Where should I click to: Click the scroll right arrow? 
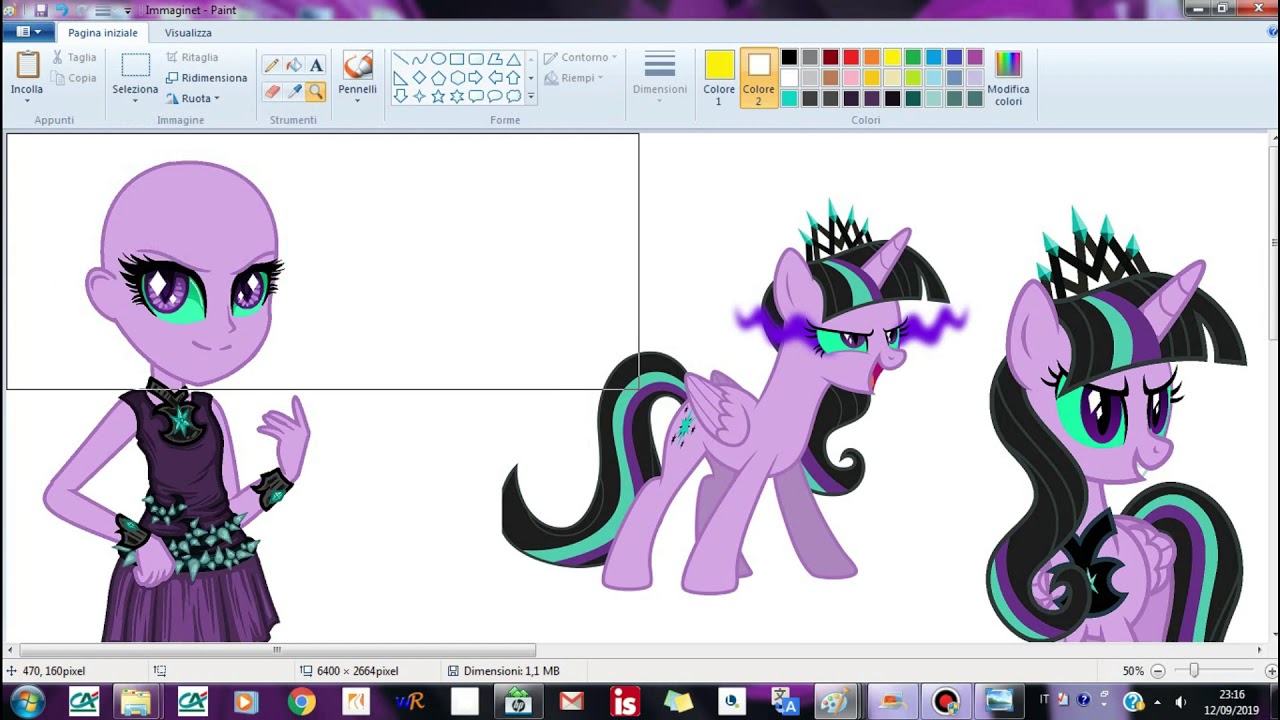pos(1259,650)
